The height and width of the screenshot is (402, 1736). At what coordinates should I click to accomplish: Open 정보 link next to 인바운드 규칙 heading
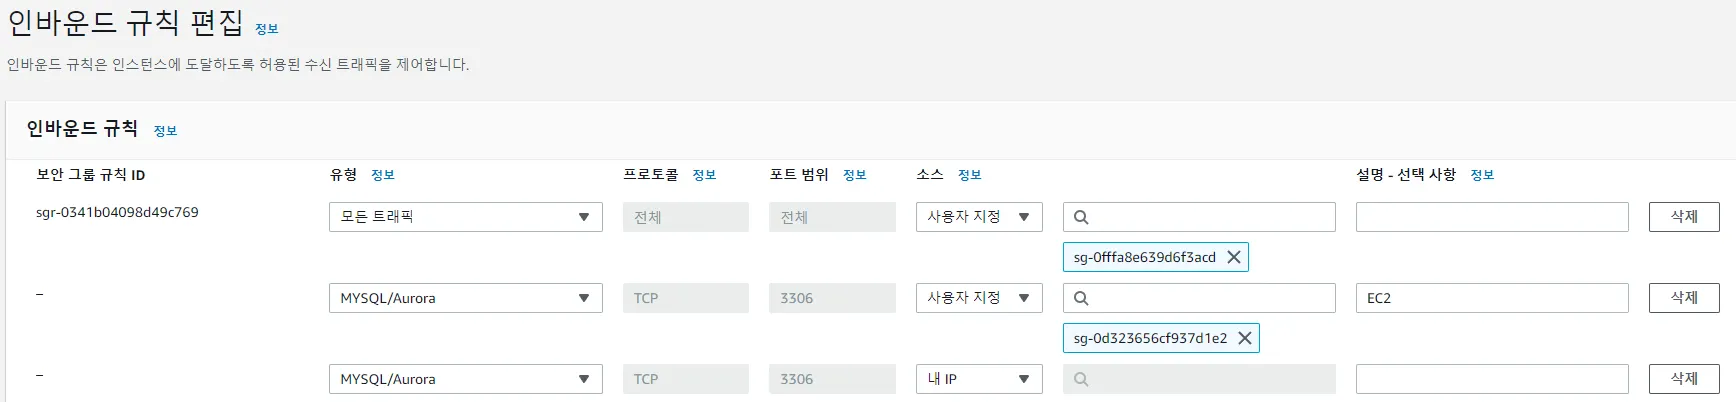pos(165,131)
